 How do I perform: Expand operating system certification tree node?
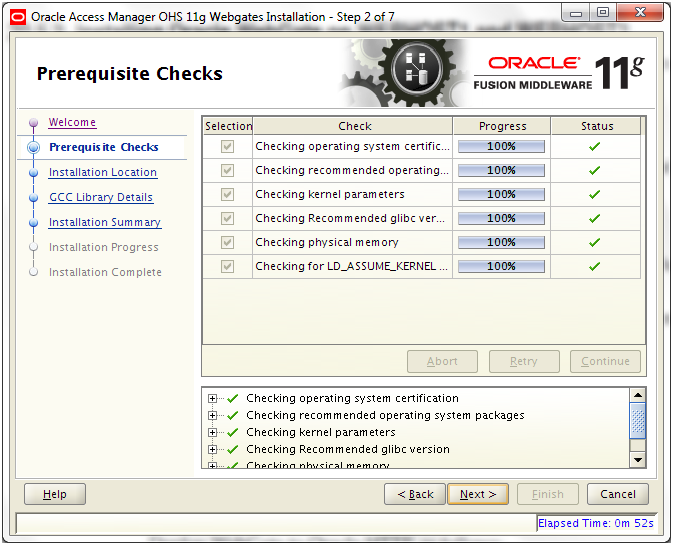[212, 399]
